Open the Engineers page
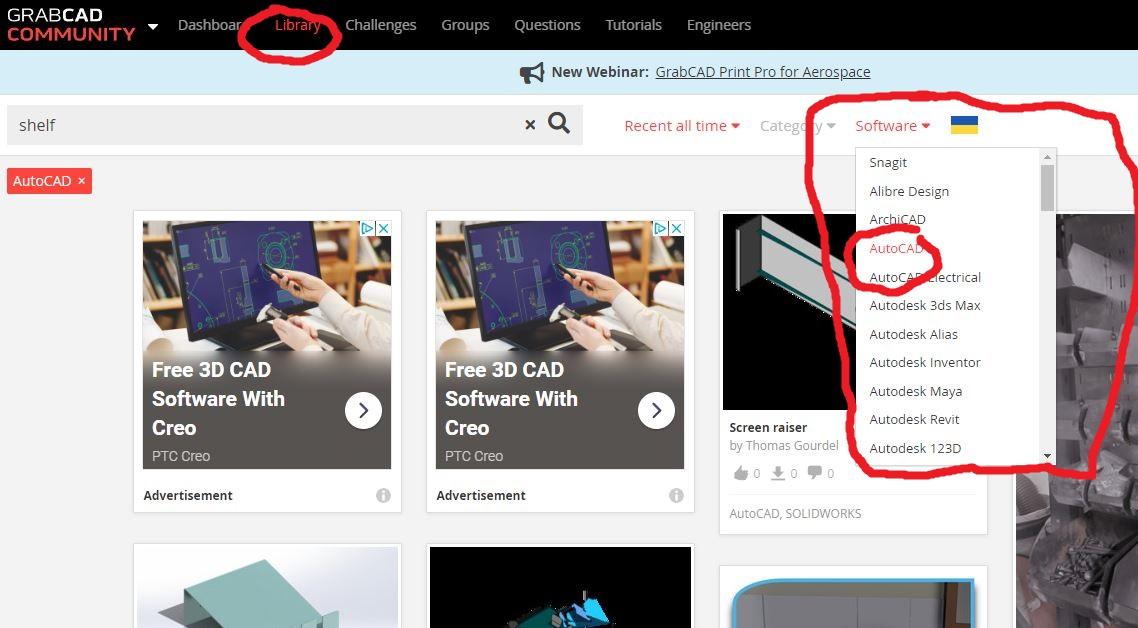This screenshot has height=628, width=1138. [719, 25]
